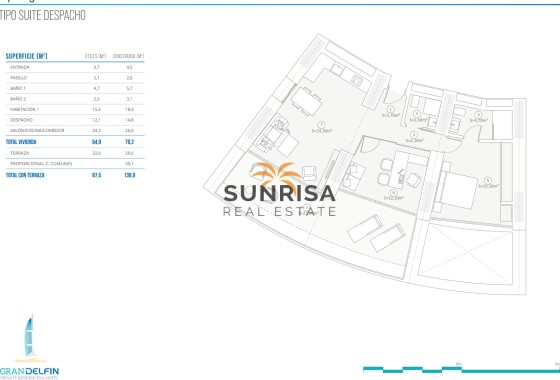Click the 'TIPO SUITE DESPACHO' heading
Viewport: 560px width, 380px height.
coord(42,15)
